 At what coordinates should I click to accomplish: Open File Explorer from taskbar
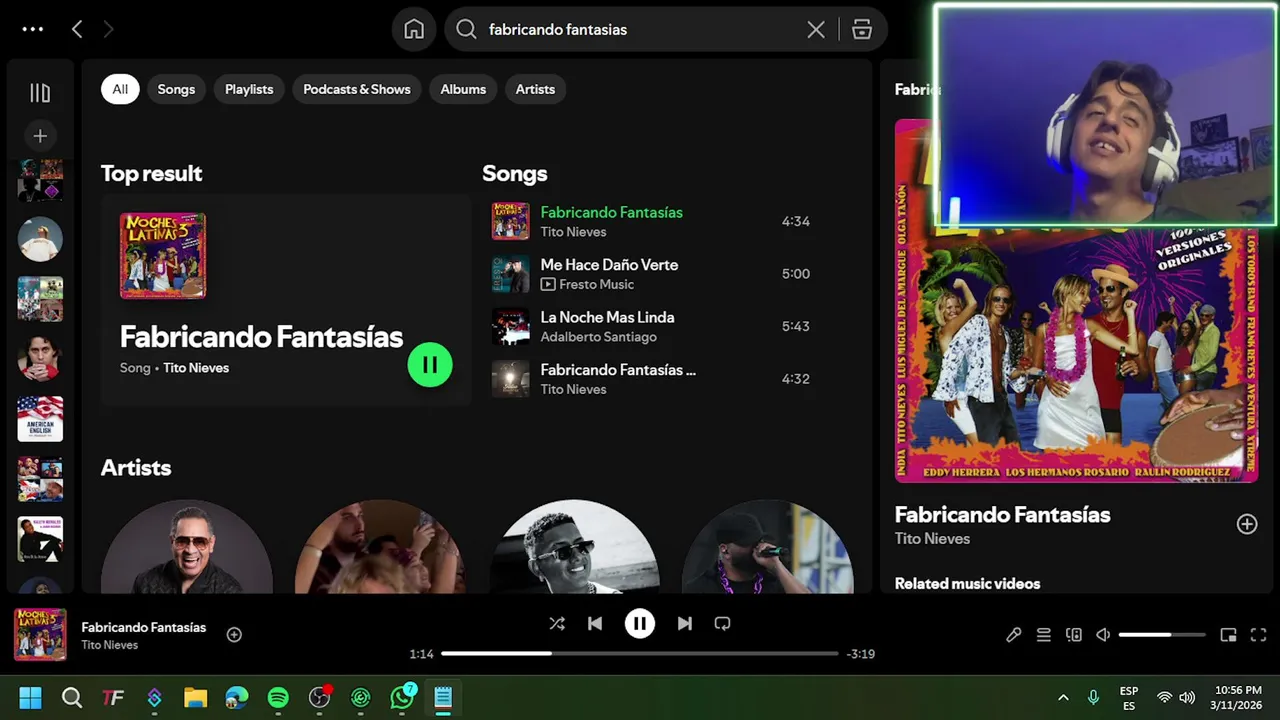pos(195,697)
